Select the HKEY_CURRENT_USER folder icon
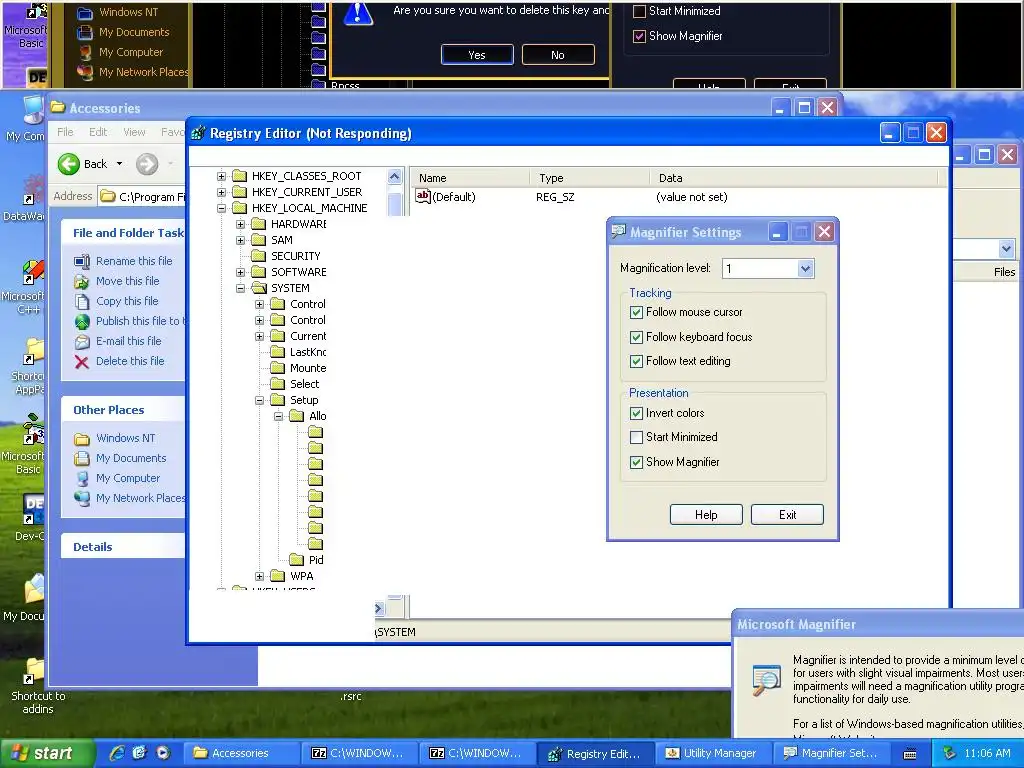Image resolution: width=1024 pixels, height=768 pixels. coord(240,192)
